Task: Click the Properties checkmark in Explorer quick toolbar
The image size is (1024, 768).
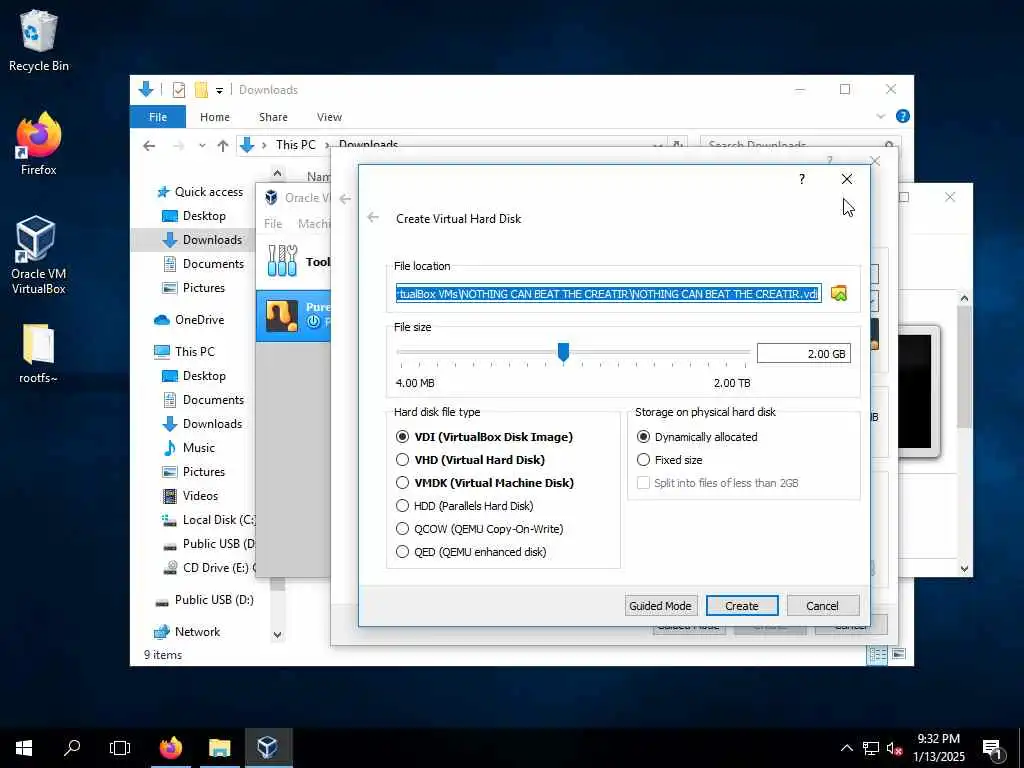Action: point(178,90)
